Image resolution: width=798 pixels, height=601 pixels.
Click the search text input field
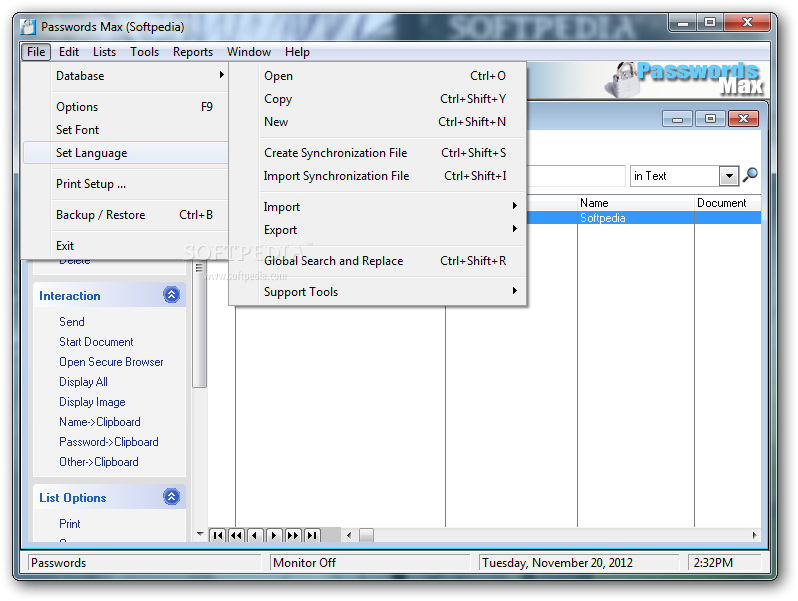pos(576,176)
